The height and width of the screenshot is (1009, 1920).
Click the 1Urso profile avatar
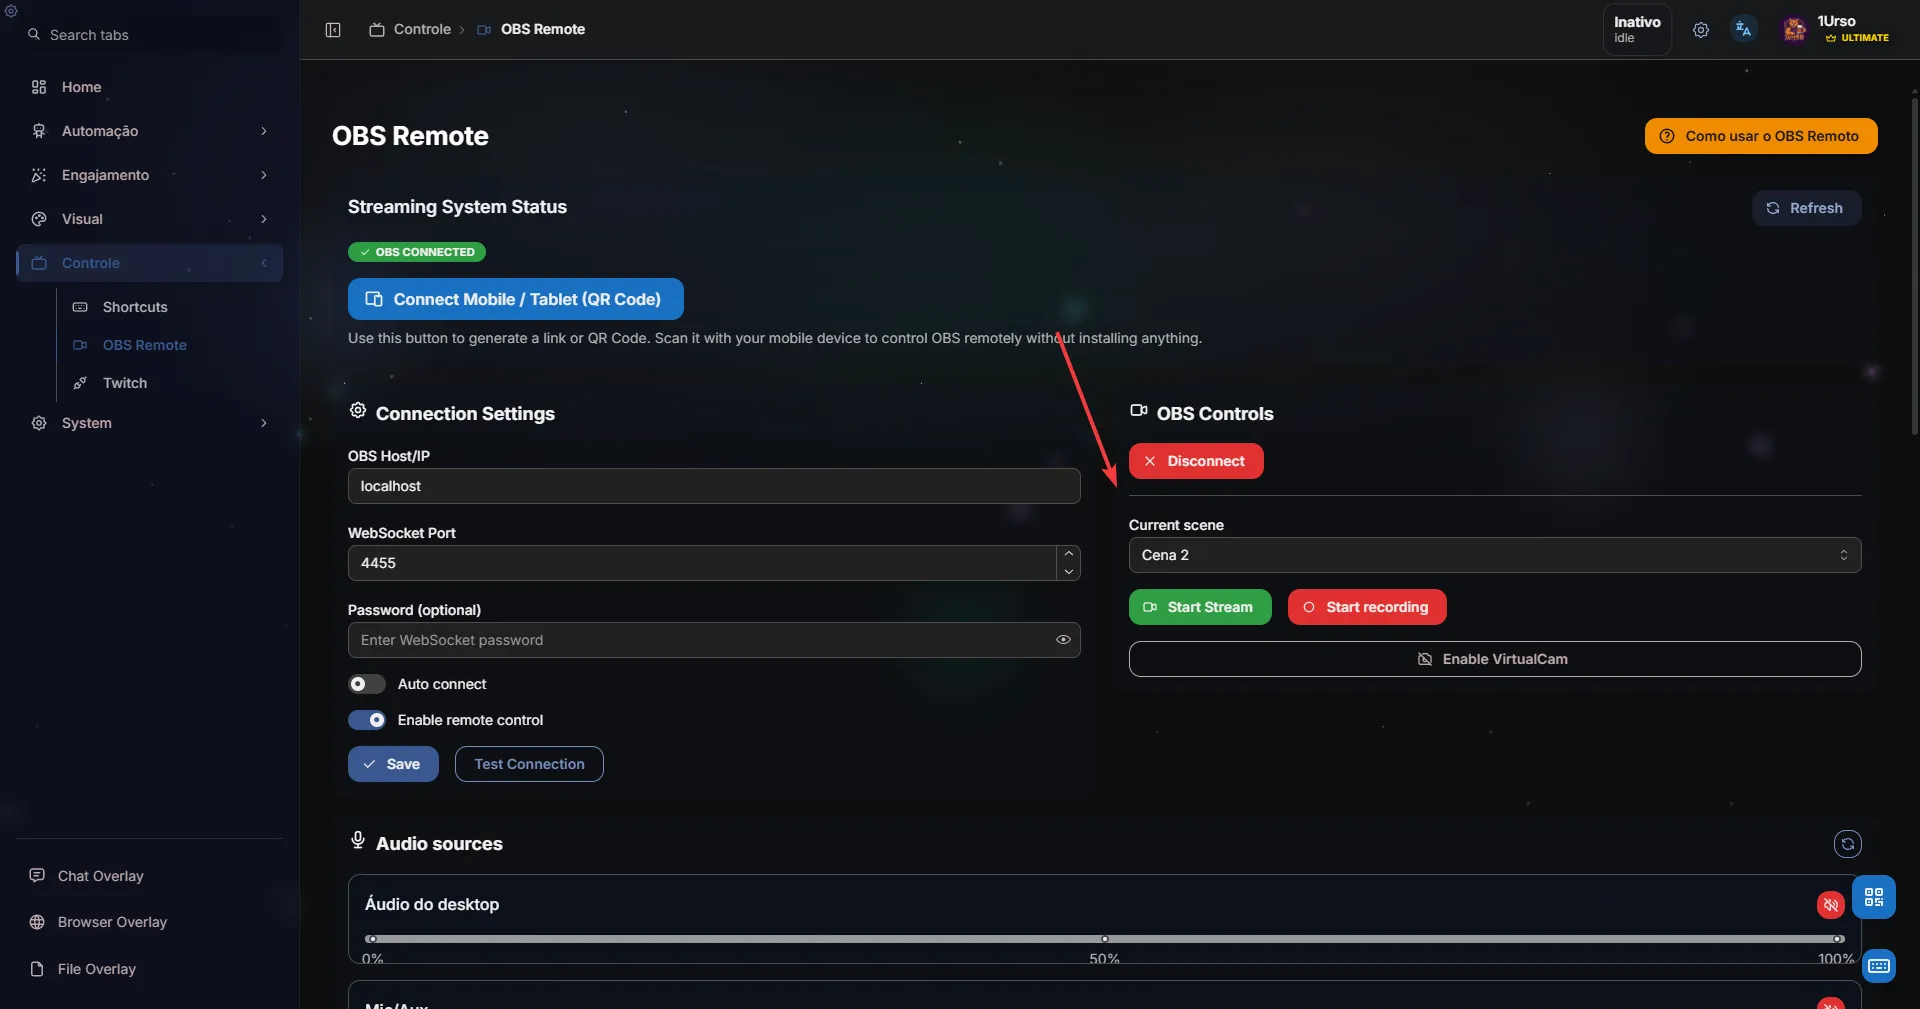(1794, 30)
